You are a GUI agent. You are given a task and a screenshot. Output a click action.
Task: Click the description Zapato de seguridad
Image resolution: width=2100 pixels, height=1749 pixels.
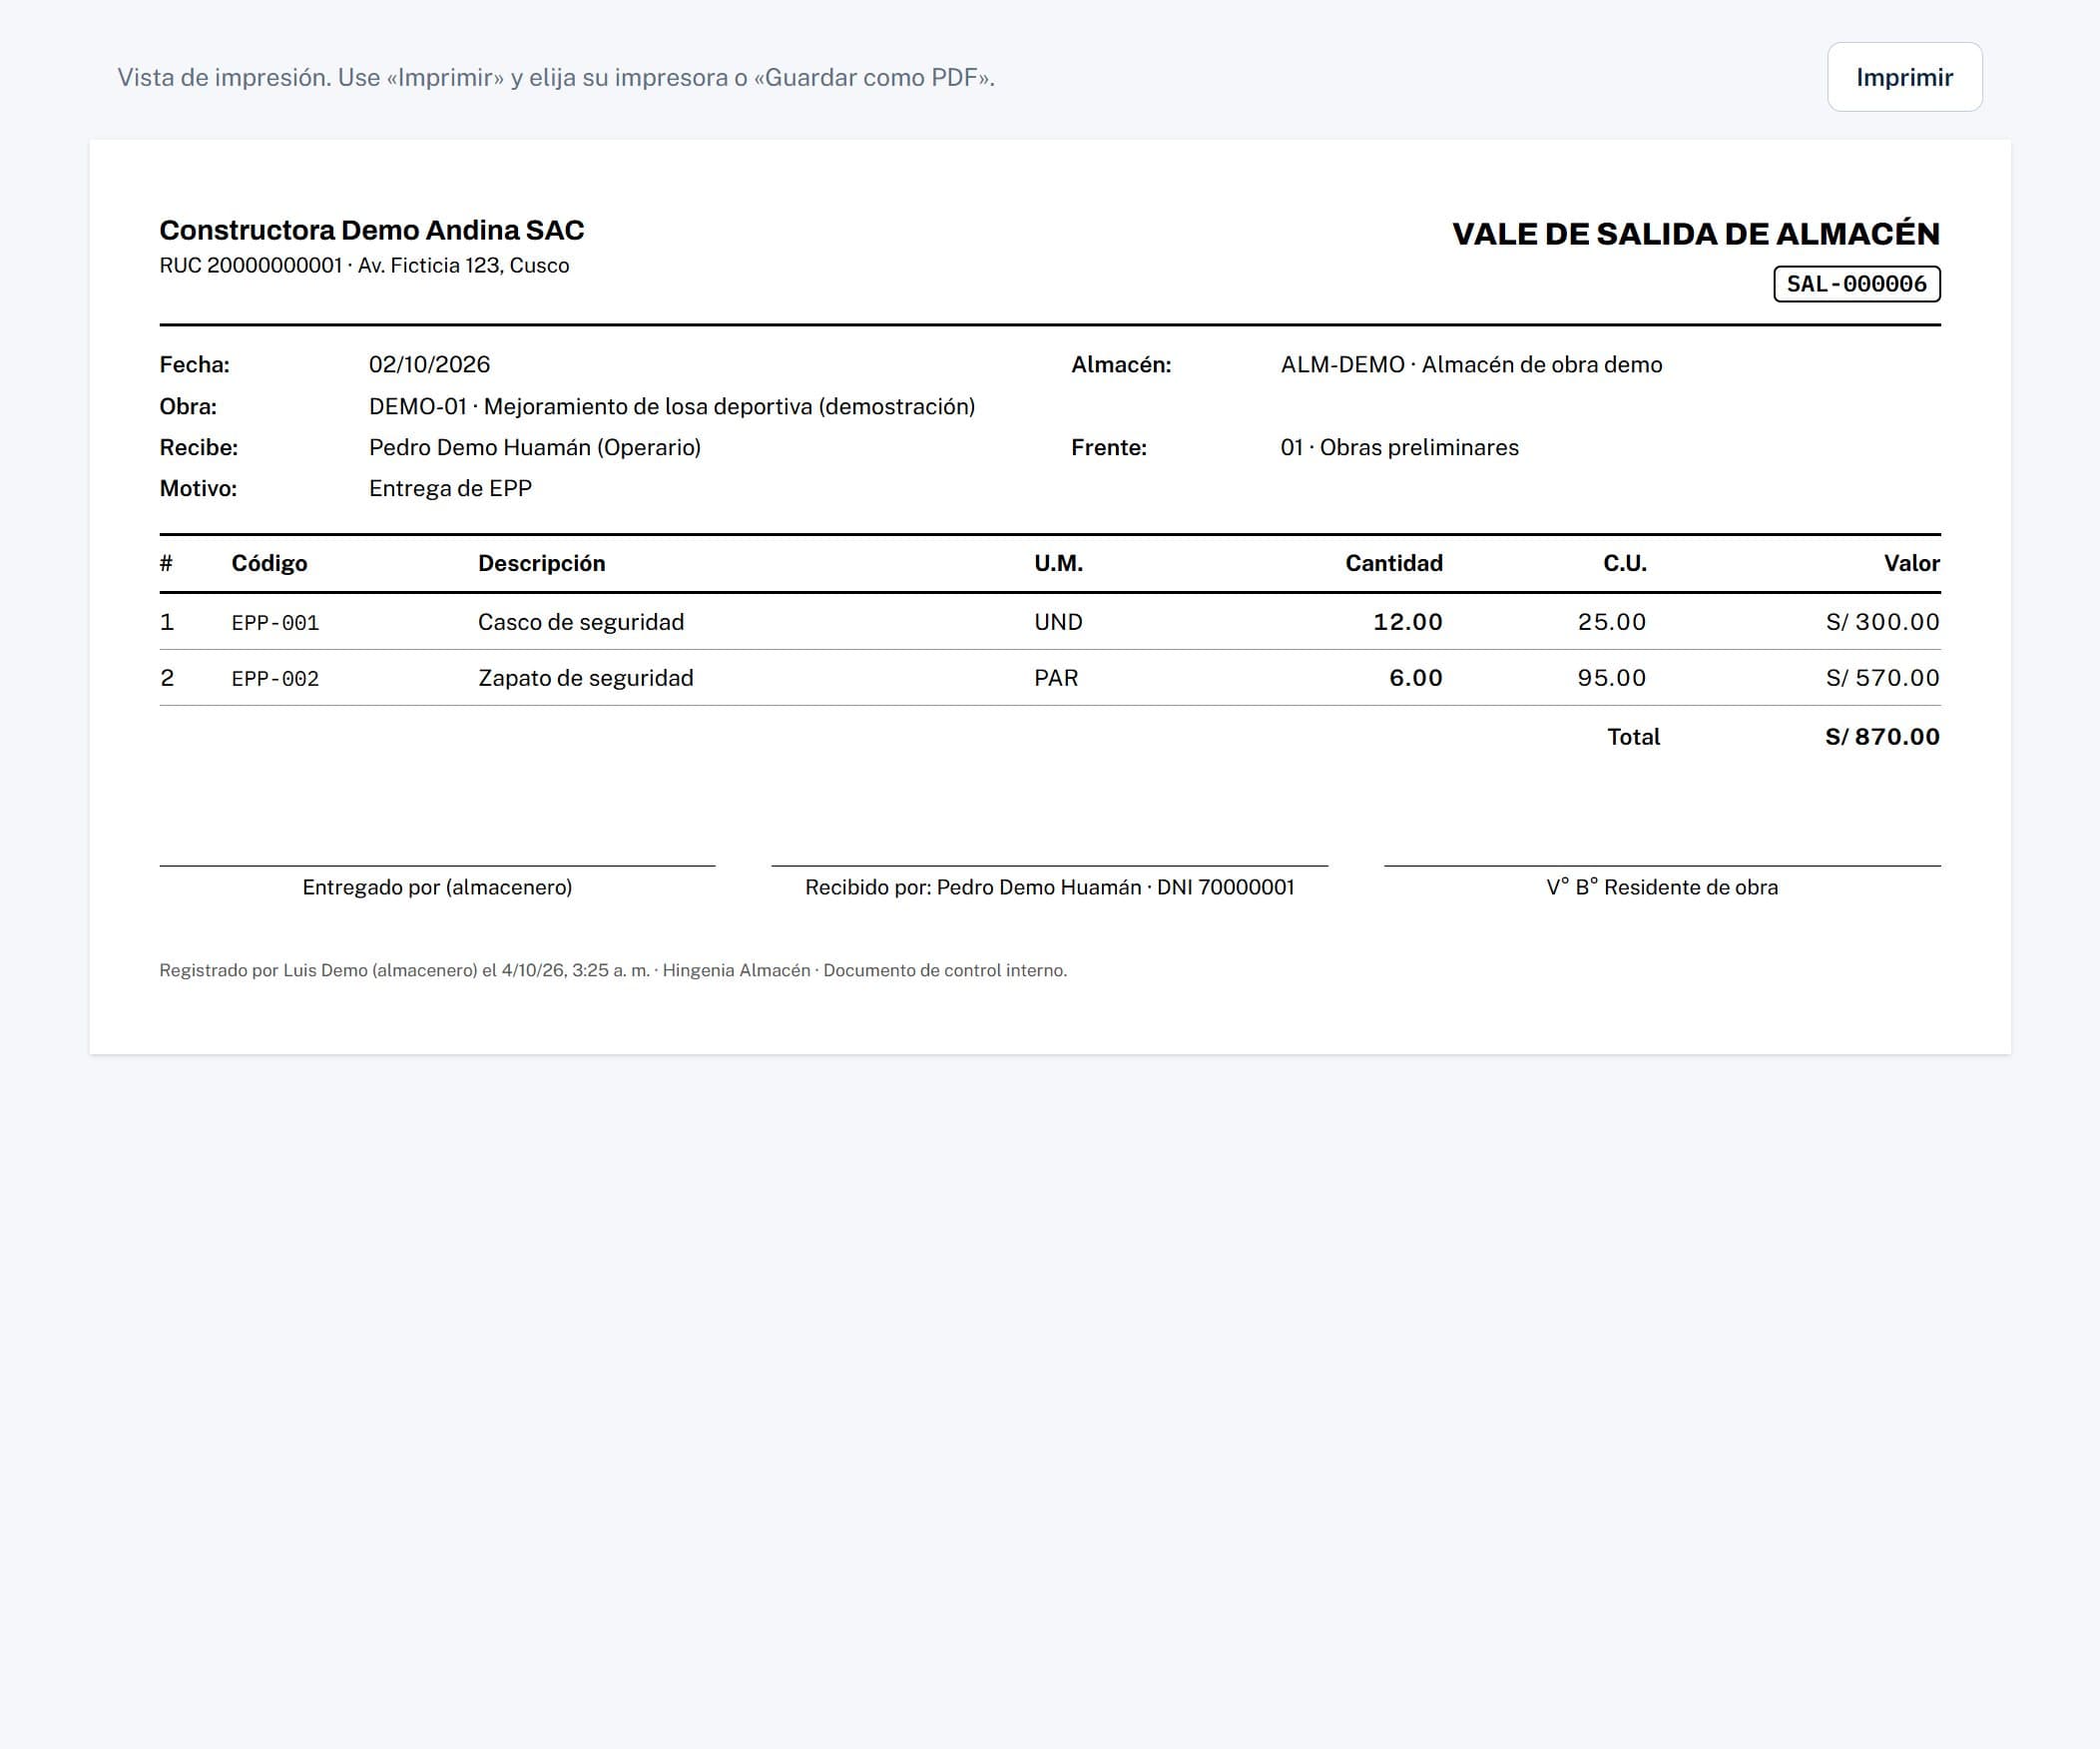[585, 678]
